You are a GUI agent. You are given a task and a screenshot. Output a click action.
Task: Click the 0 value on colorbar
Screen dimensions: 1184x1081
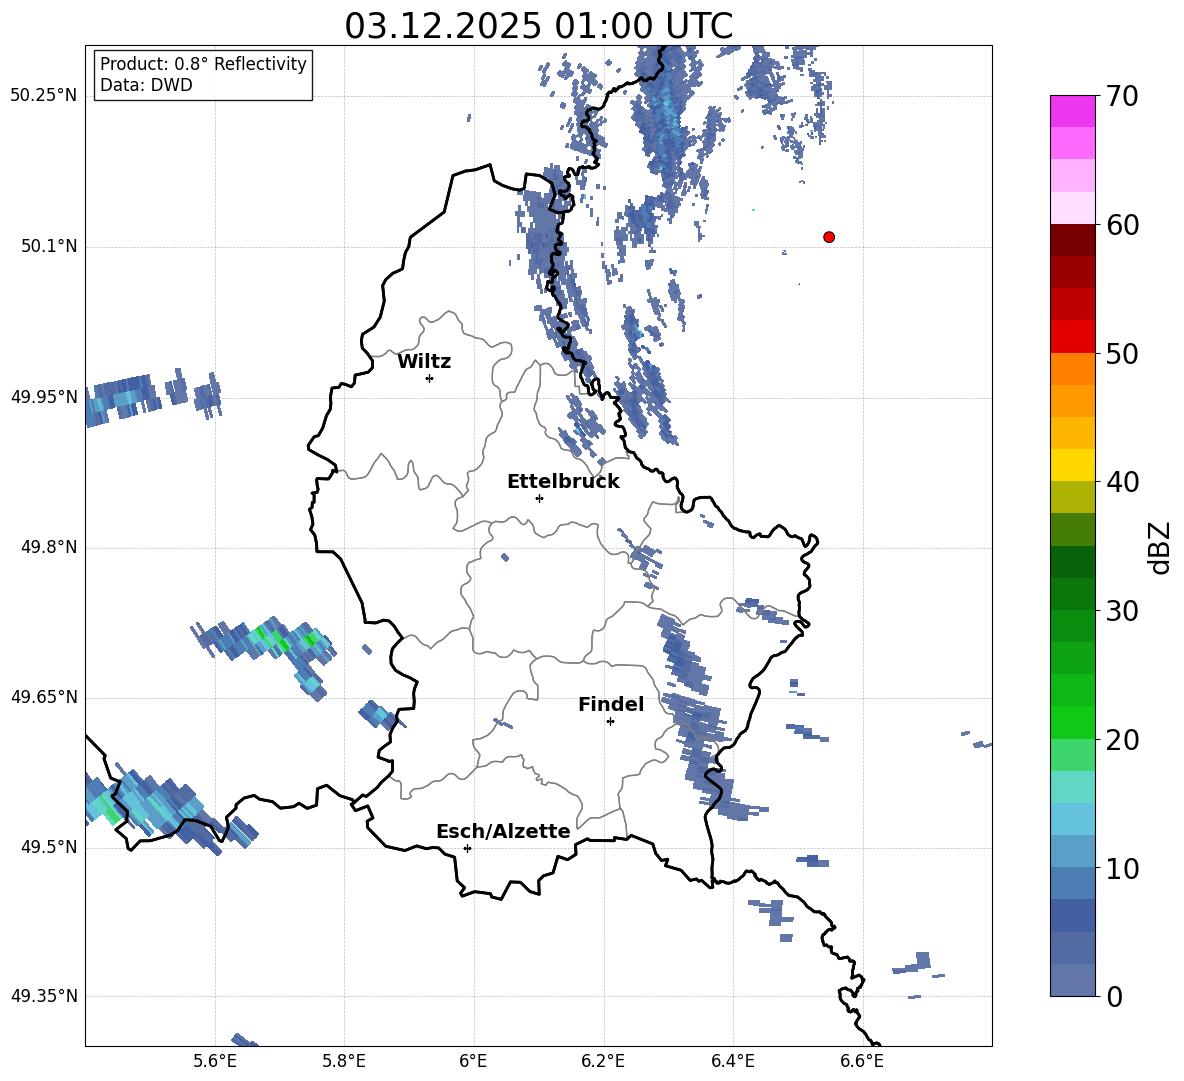point(1114,996)
